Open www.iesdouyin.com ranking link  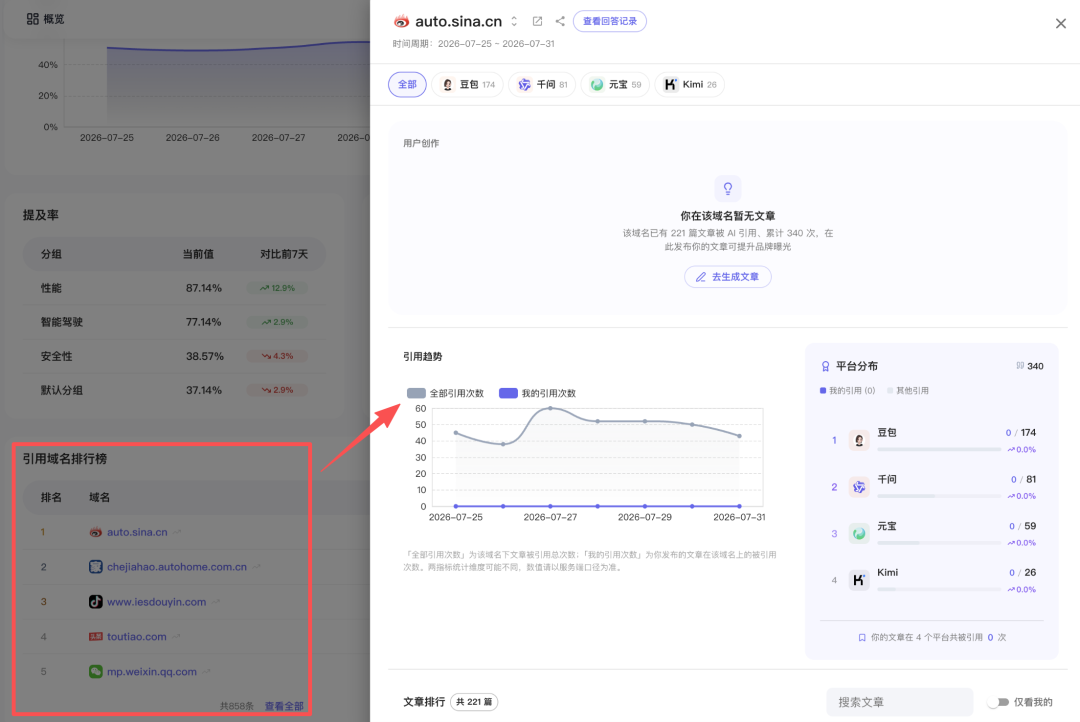156,601
